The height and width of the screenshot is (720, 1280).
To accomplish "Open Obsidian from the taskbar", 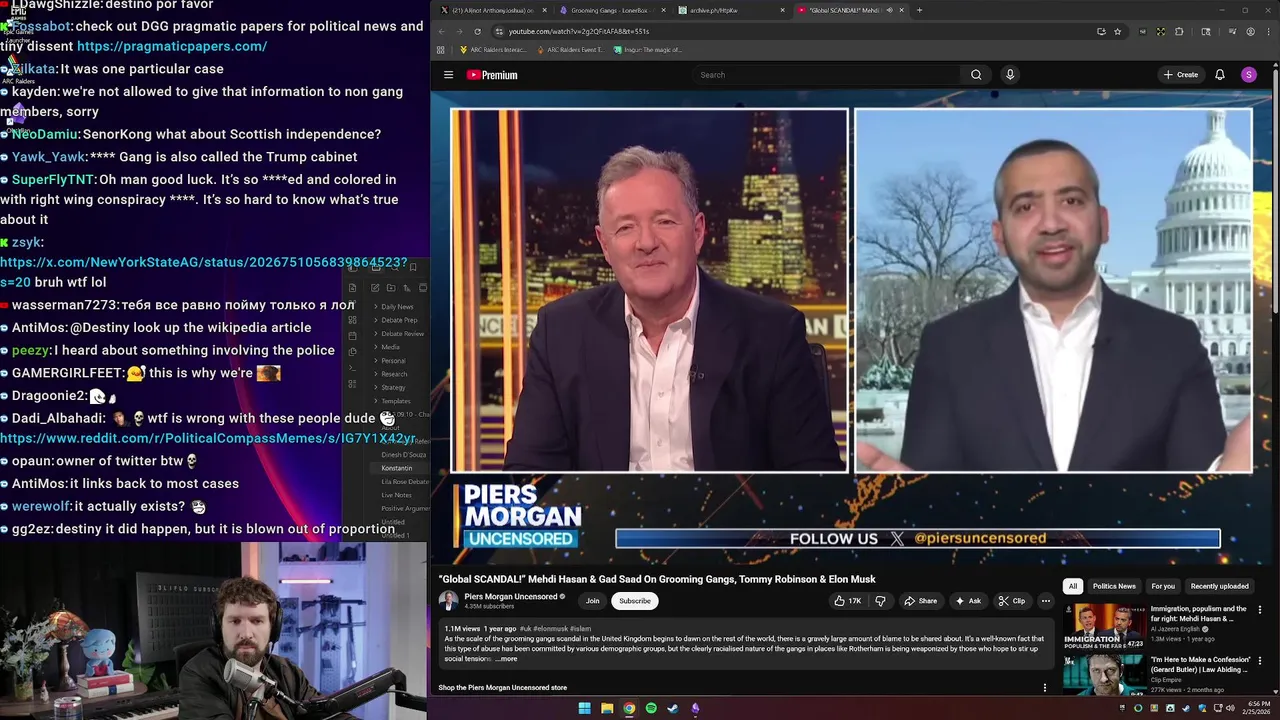I will (x=695, y=708).
